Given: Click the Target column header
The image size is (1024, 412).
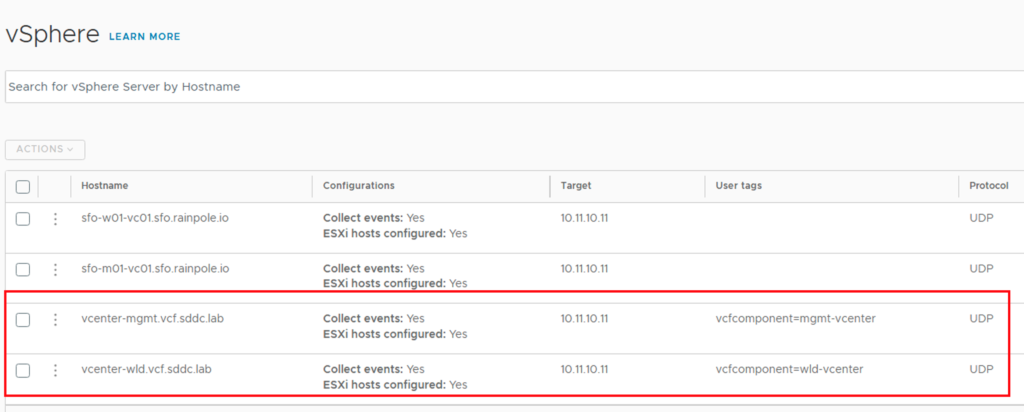Looking at the screenshot, I should (576, 186).
